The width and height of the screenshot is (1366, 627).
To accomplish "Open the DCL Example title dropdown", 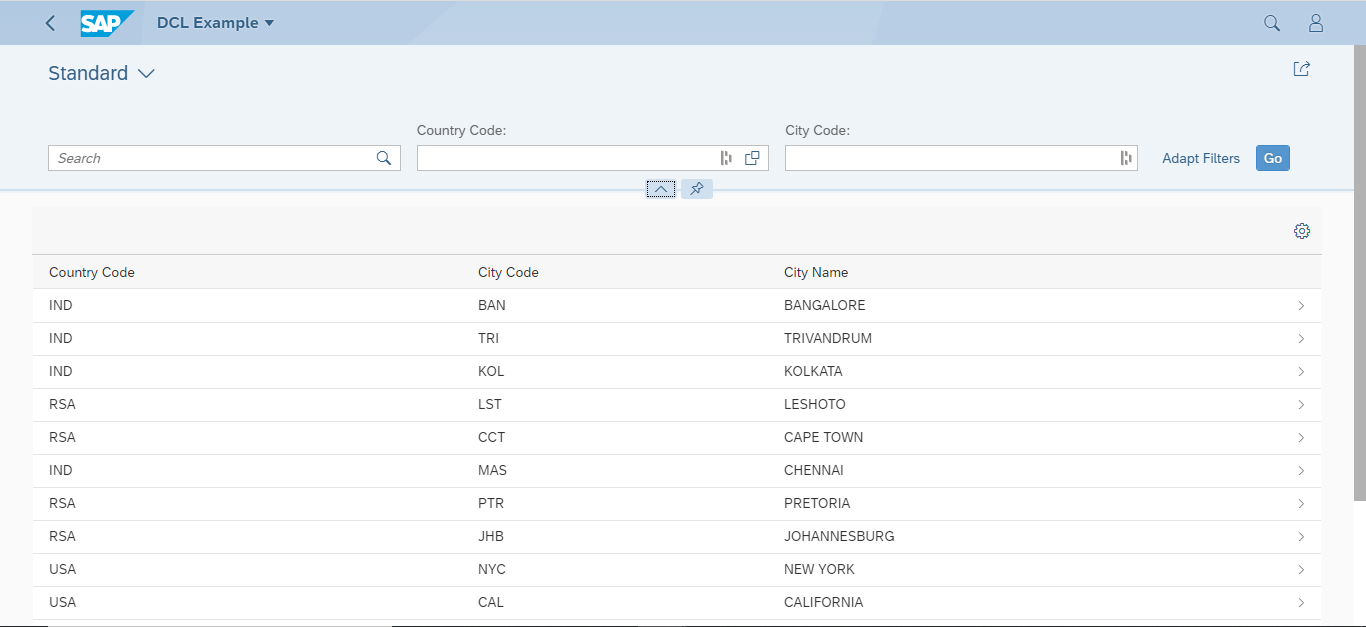I will click(215, 22).
